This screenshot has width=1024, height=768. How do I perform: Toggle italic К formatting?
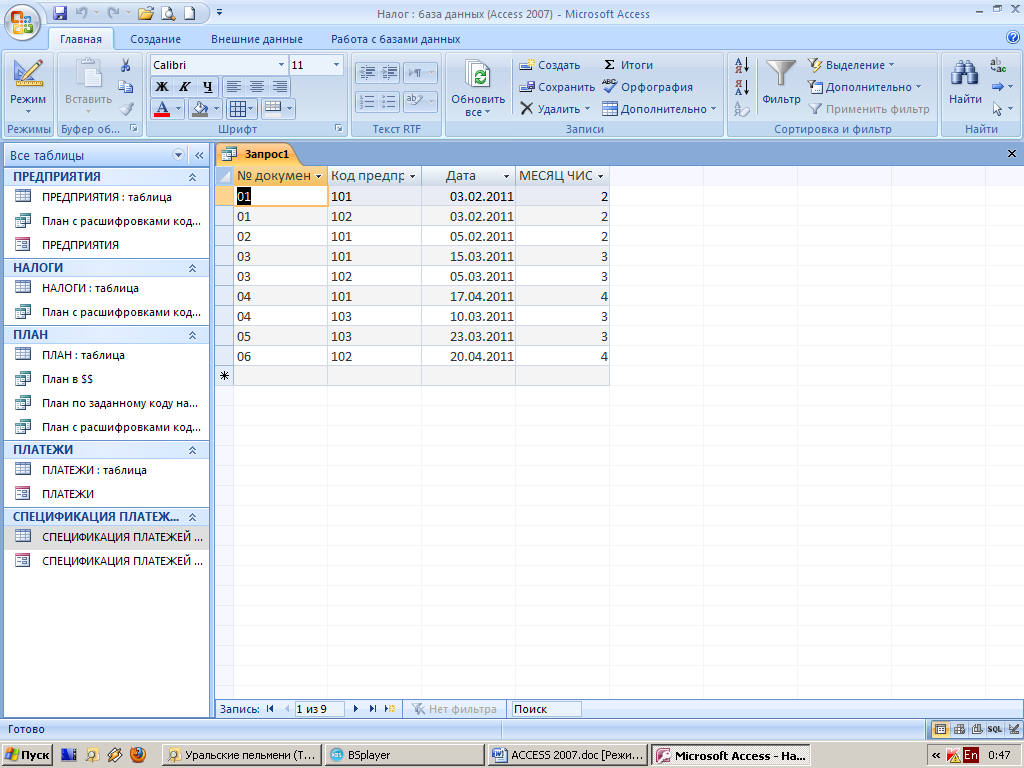[x=185, y=87]
